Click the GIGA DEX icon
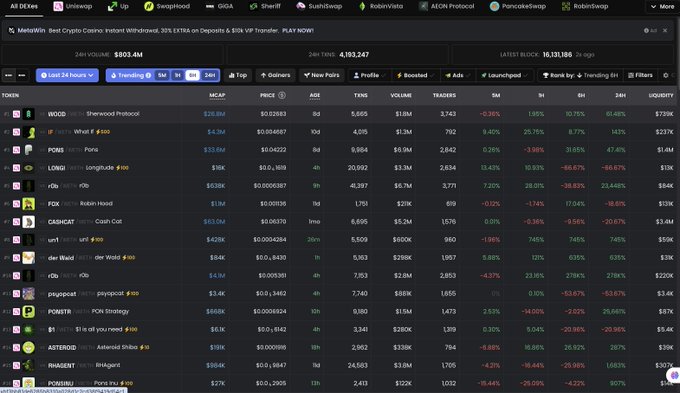This screenshot has width=680, height=393. tap(210, 7)
